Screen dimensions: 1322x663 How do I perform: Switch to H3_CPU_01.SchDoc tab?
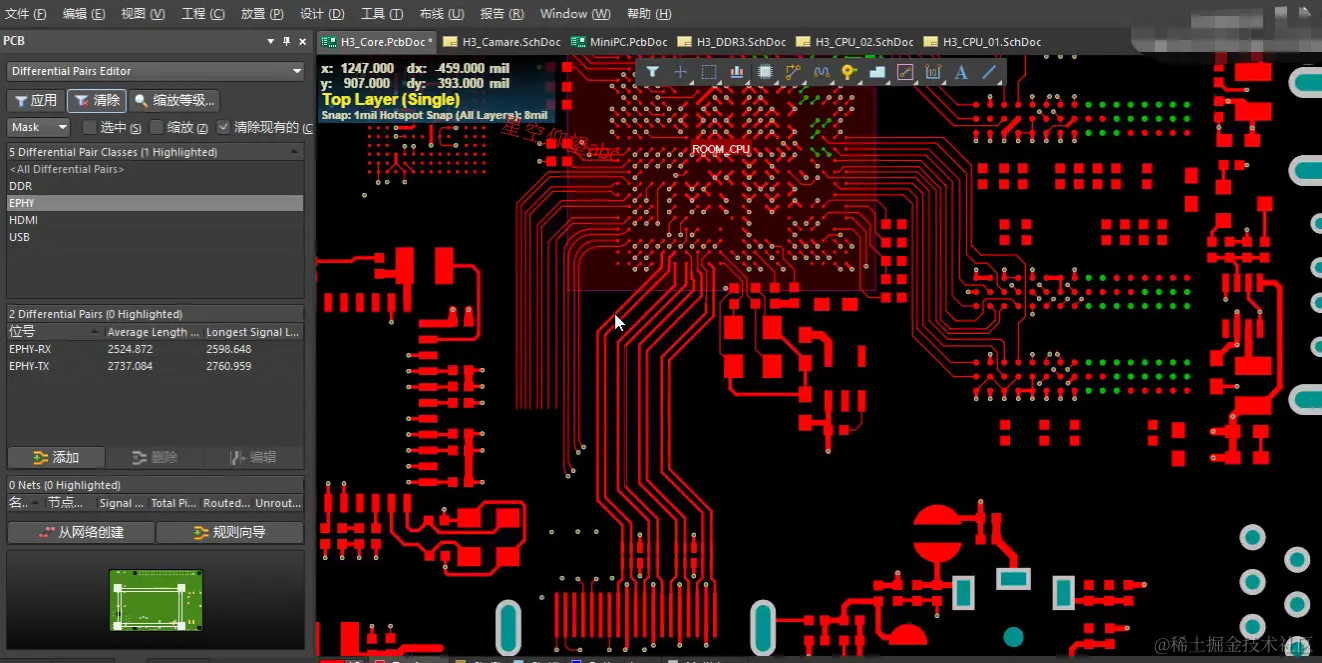click(x=983, y=42)
